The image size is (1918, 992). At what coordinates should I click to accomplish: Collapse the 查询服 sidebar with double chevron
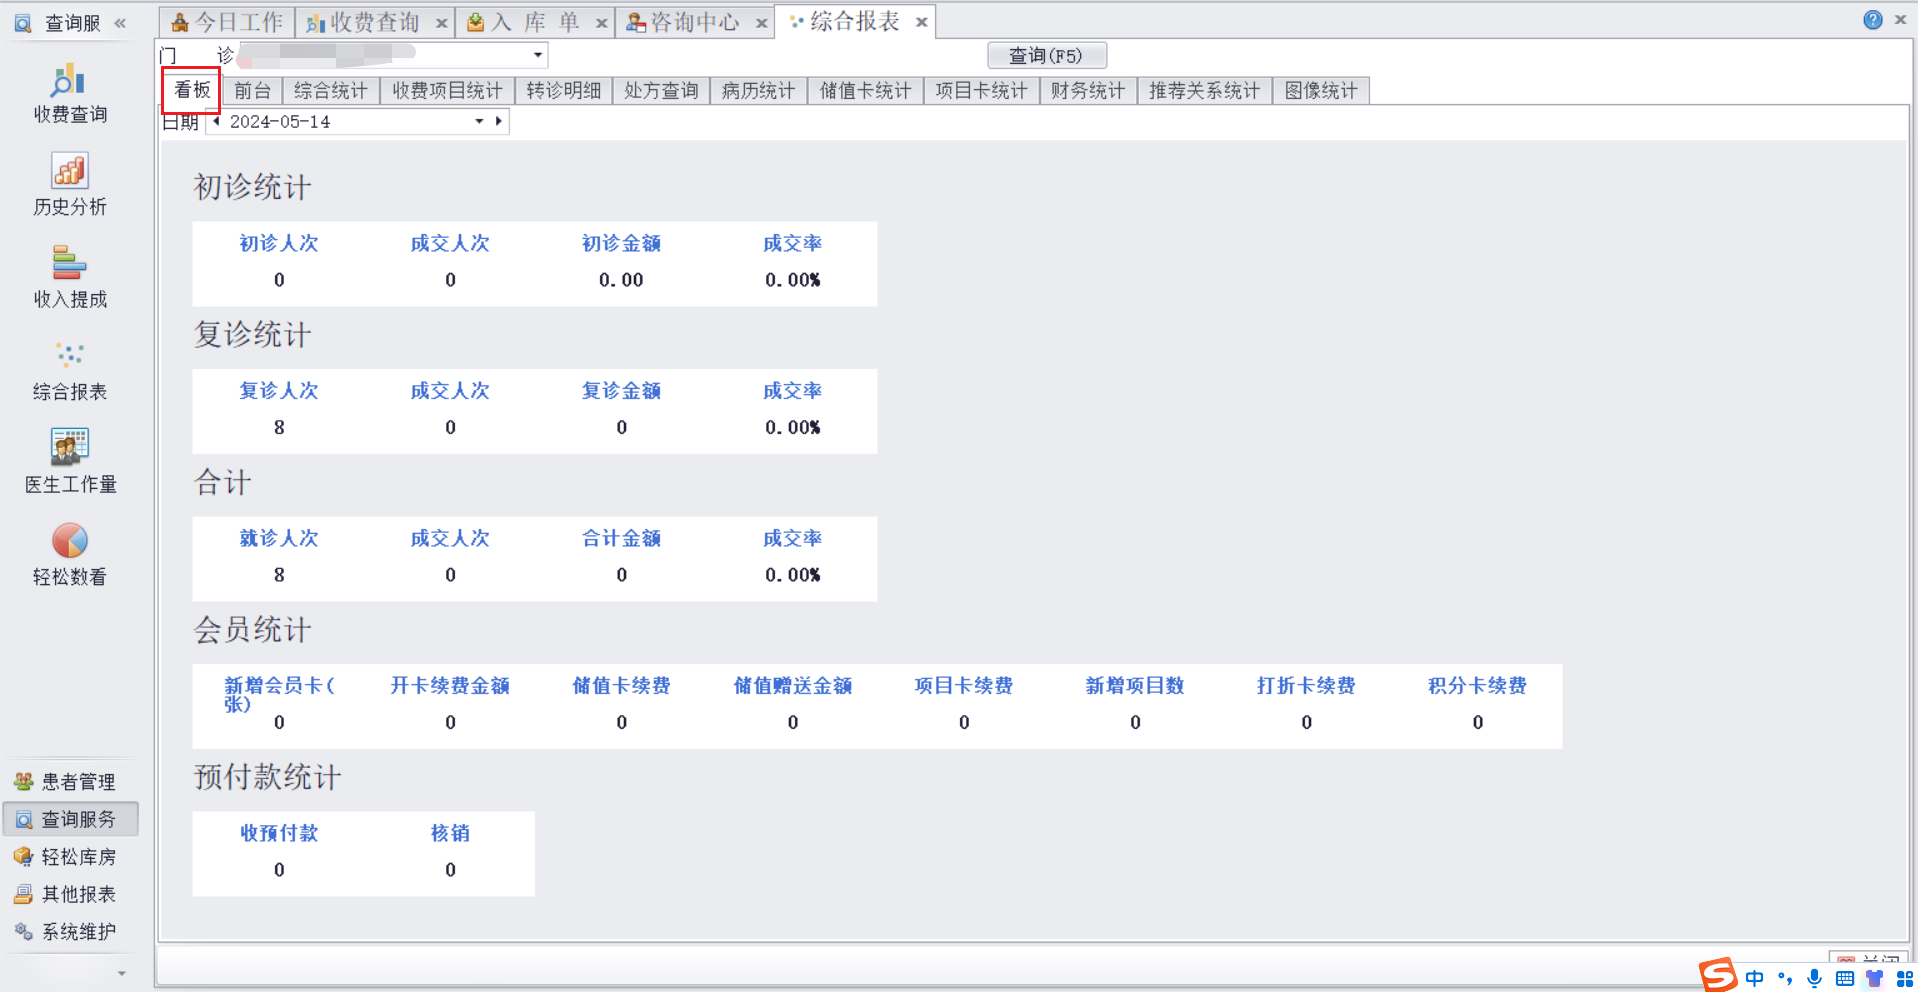[120, 23]
